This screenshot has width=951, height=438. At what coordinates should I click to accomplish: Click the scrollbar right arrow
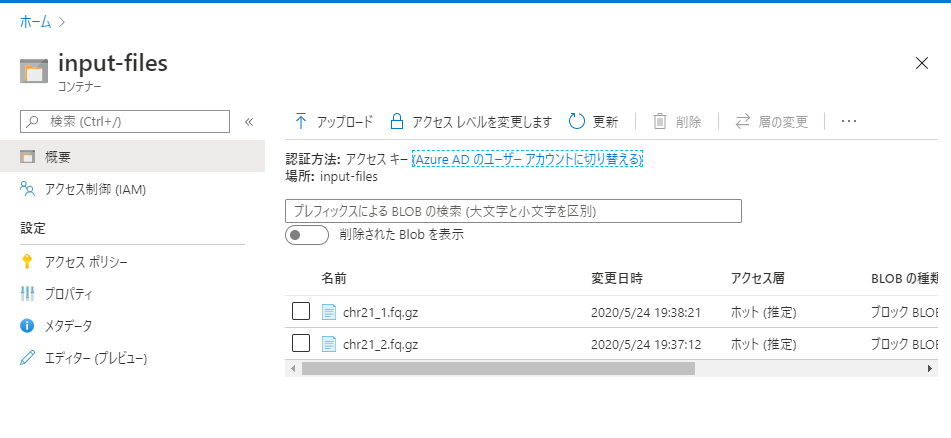coord(930,368)
